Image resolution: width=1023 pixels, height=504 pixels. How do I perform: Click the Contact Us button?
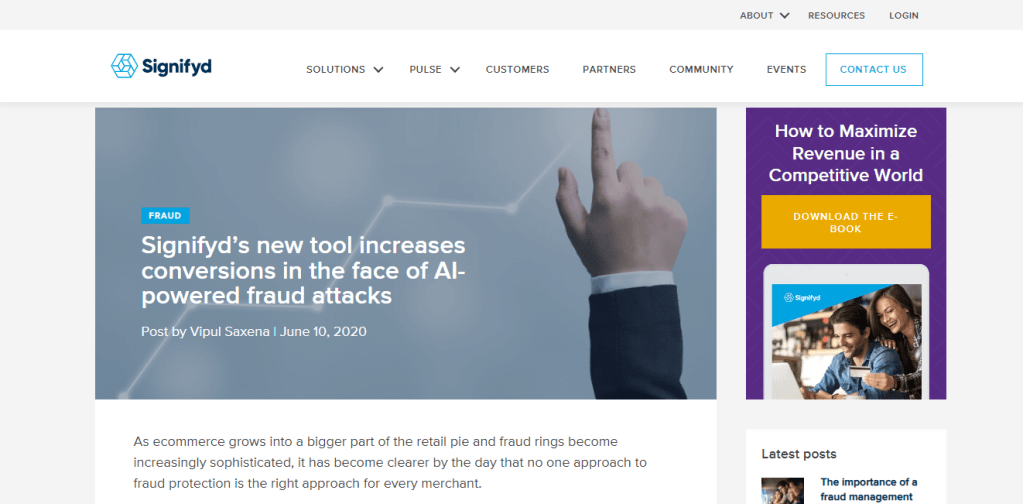pyautogui.click(x=874, y=70)
